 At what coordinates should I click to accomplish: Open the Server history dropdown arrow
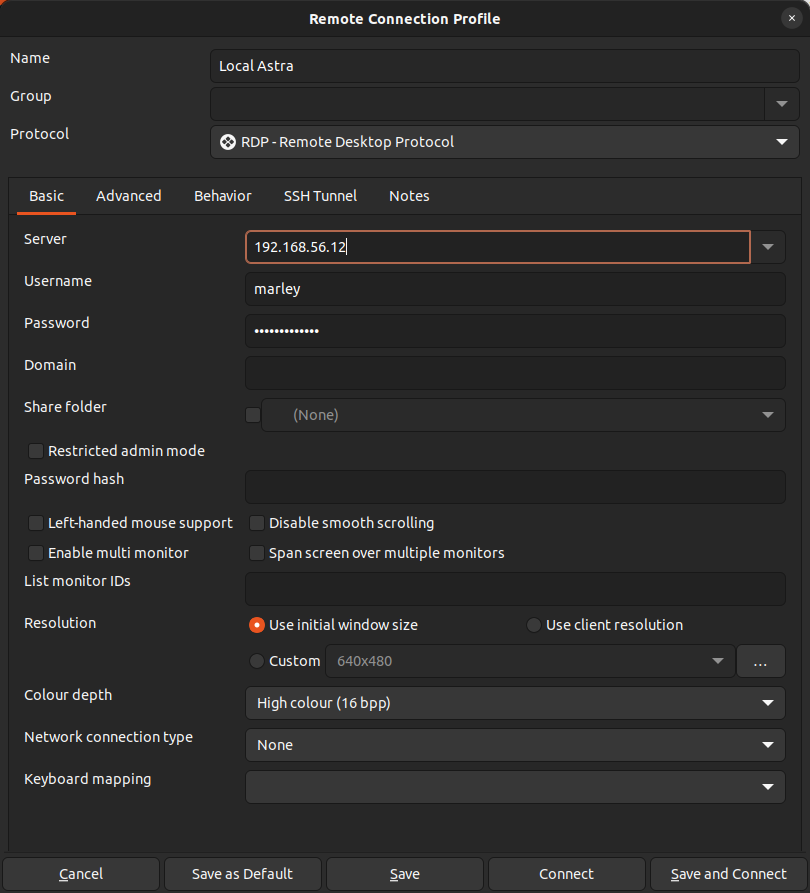[768, 247]
